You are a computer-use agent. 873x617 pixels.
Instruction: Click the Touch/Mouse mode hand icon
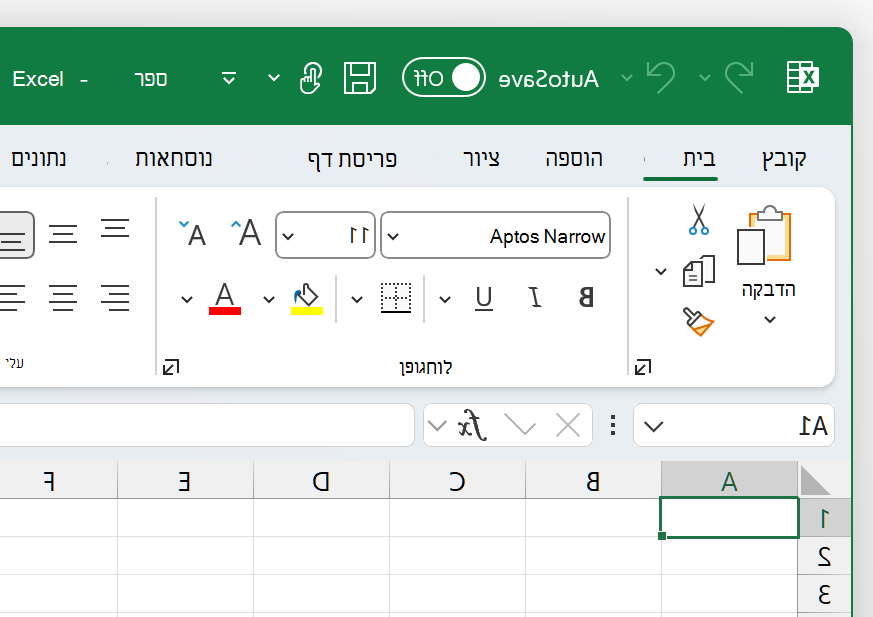[311, 77]
